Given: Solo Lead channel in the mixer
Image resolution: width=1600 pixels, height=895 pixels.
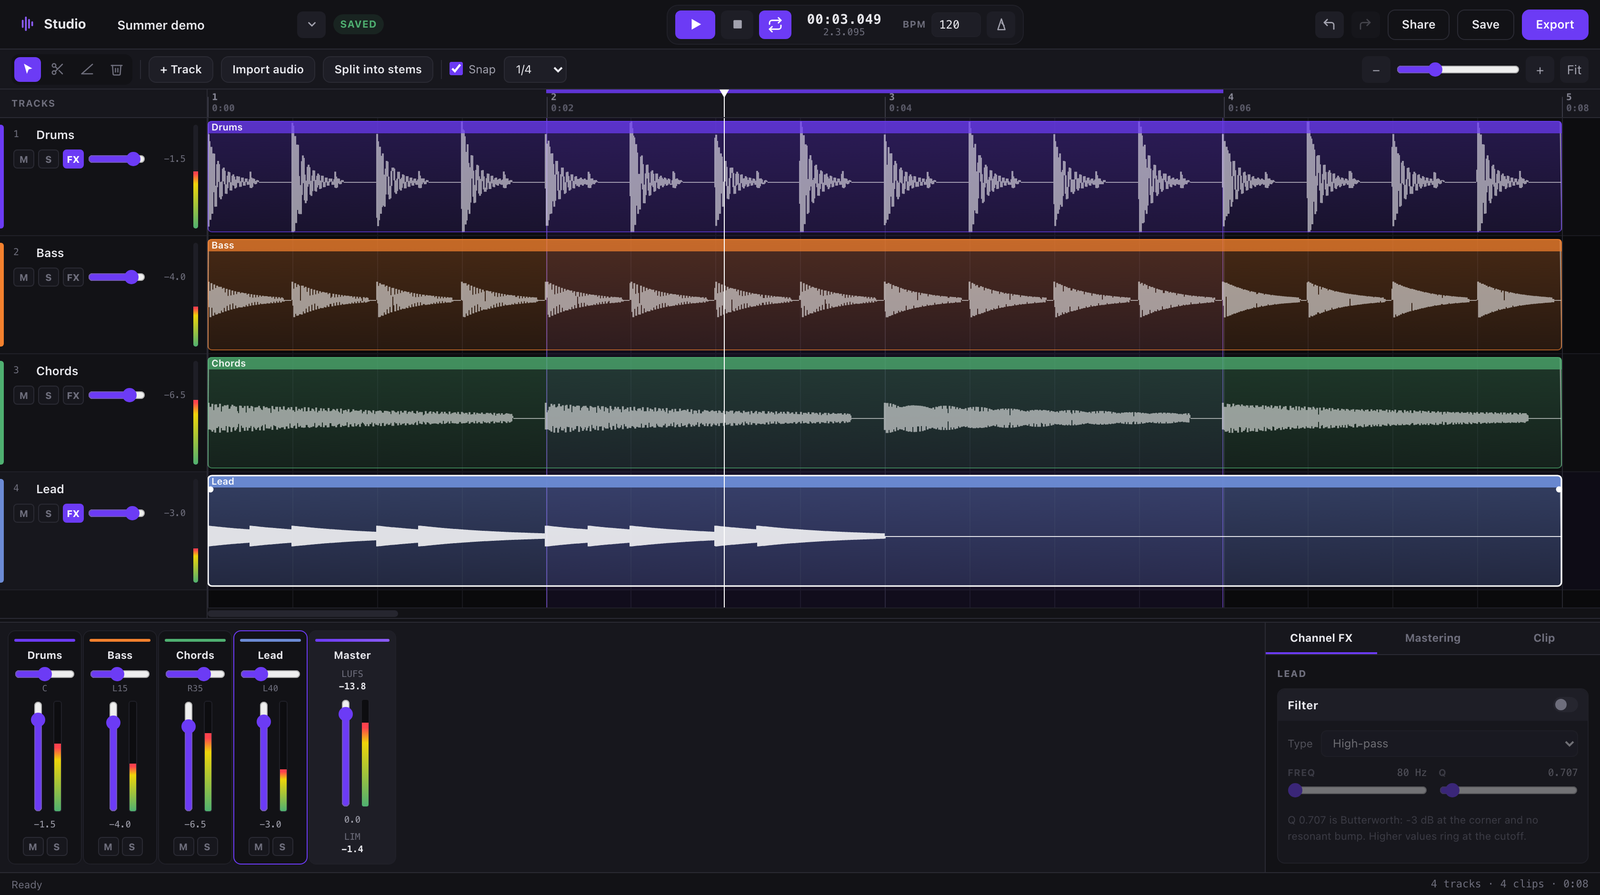Looking at the screenshot, I should pyautogui.click(x=282, y=847).
